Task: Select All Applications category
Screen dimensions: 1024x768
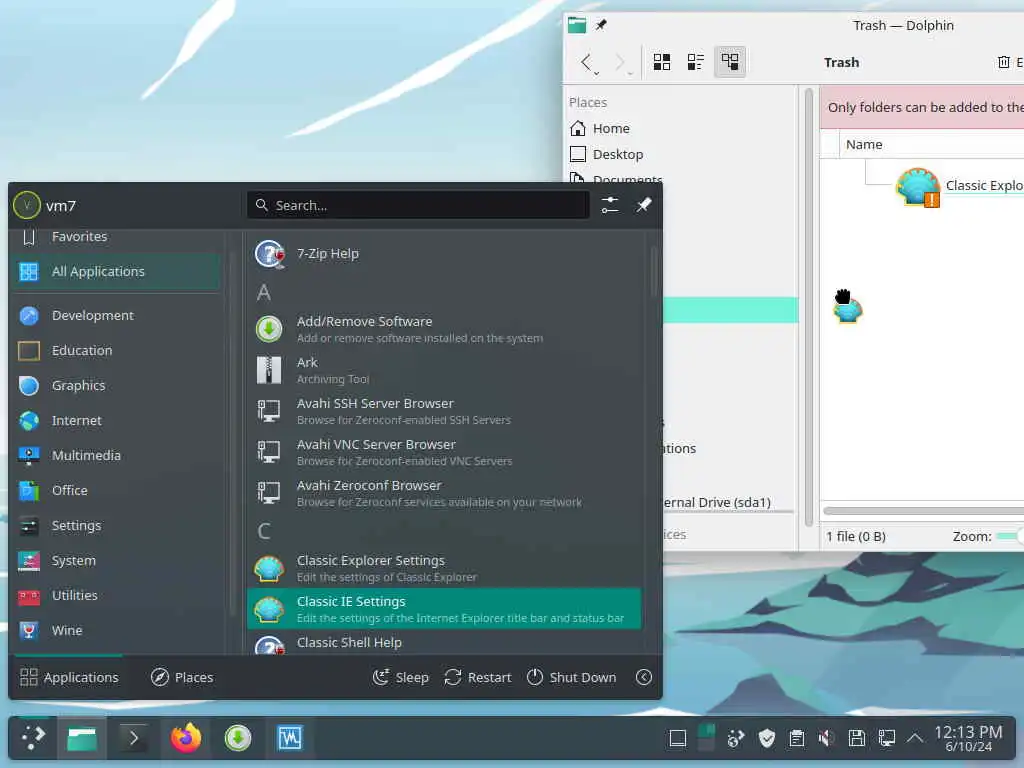Action: coord(116,271)
